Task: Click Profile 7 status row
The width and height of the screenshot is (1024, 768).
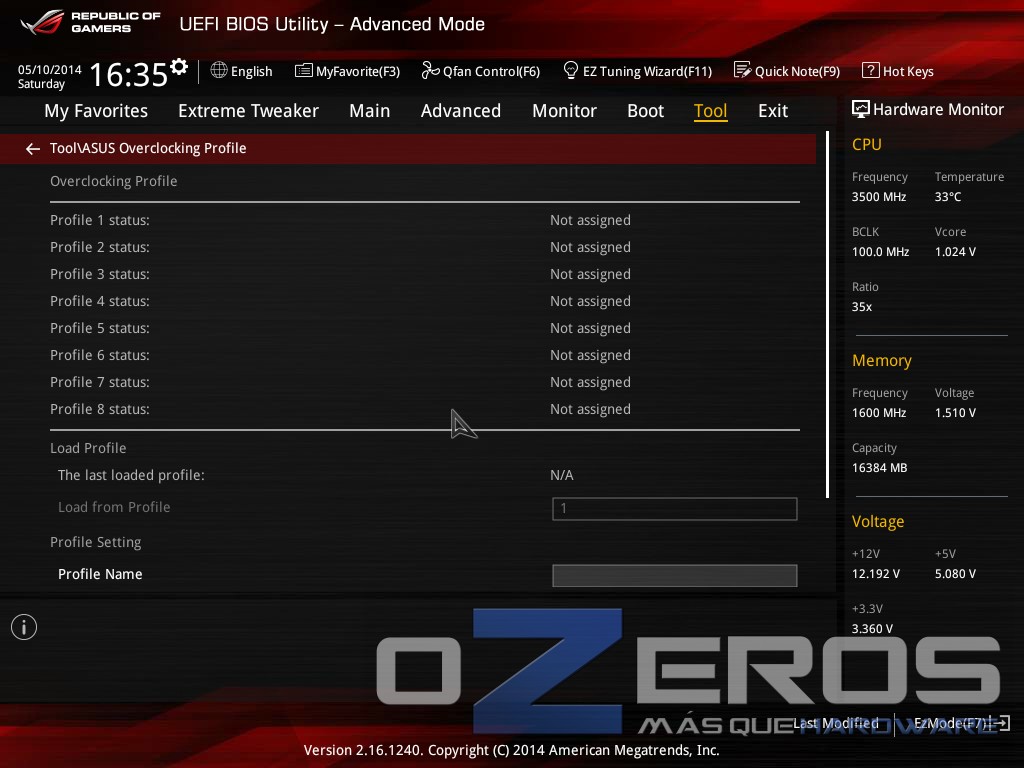Action: (425, 382)
